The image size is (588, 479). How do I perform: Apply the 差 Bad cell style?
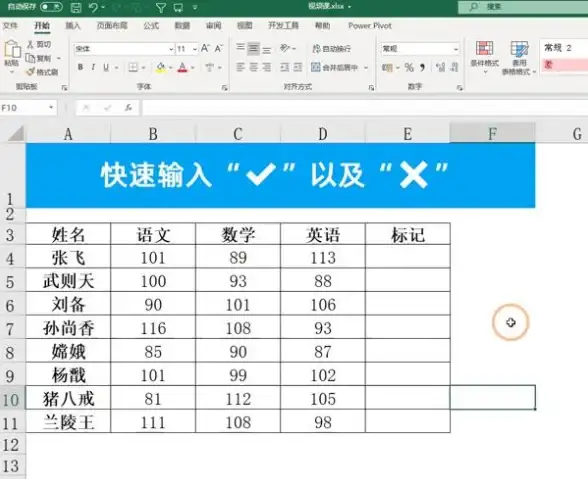click(x=565, y=65)
